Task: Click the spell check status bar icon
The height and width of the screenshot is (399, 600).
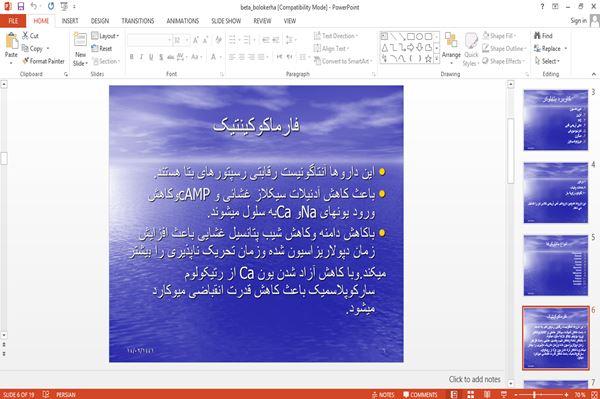Action: [x=46, y=394]
